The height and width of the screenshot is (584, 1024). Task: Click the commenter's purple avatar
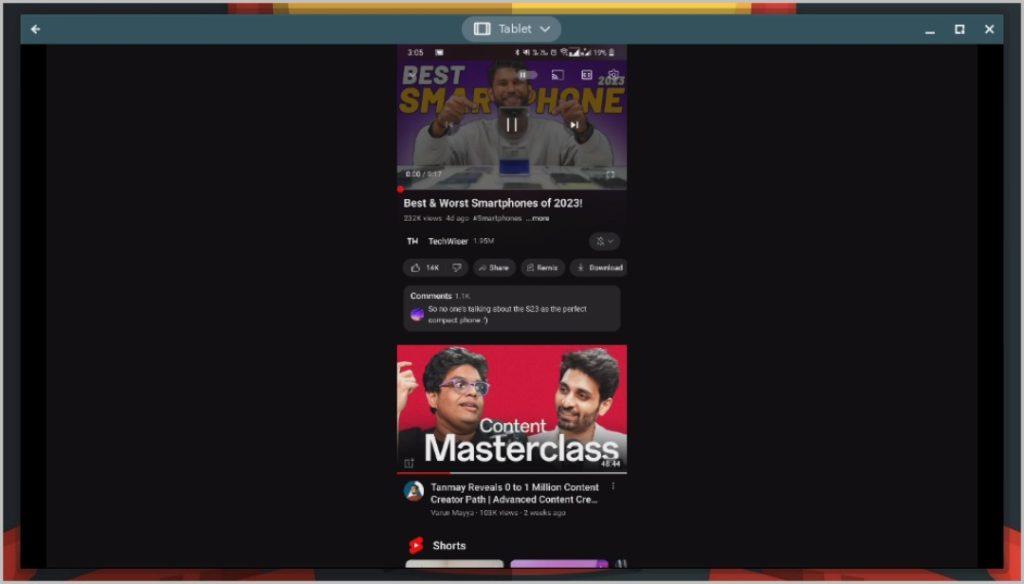[417, 315]
